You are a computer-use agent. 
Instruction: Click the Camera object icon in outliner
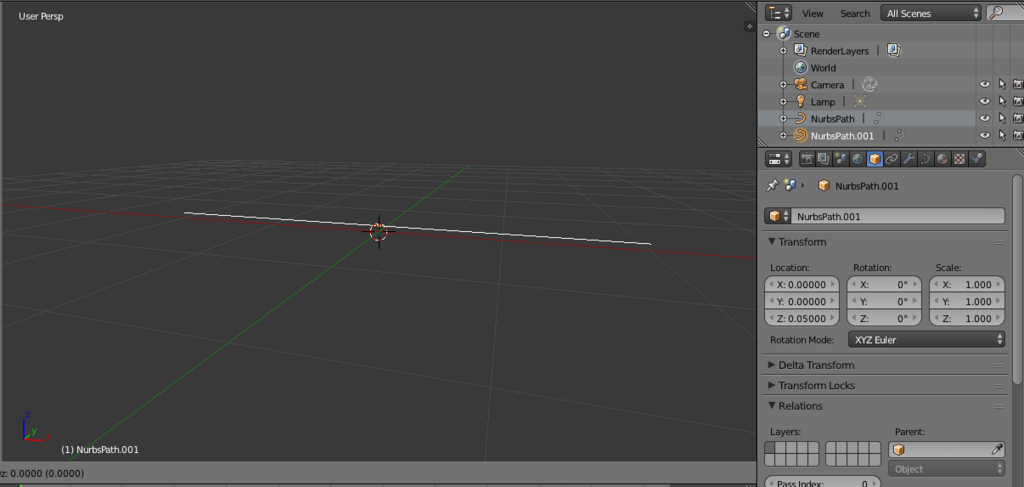(801, 85)
